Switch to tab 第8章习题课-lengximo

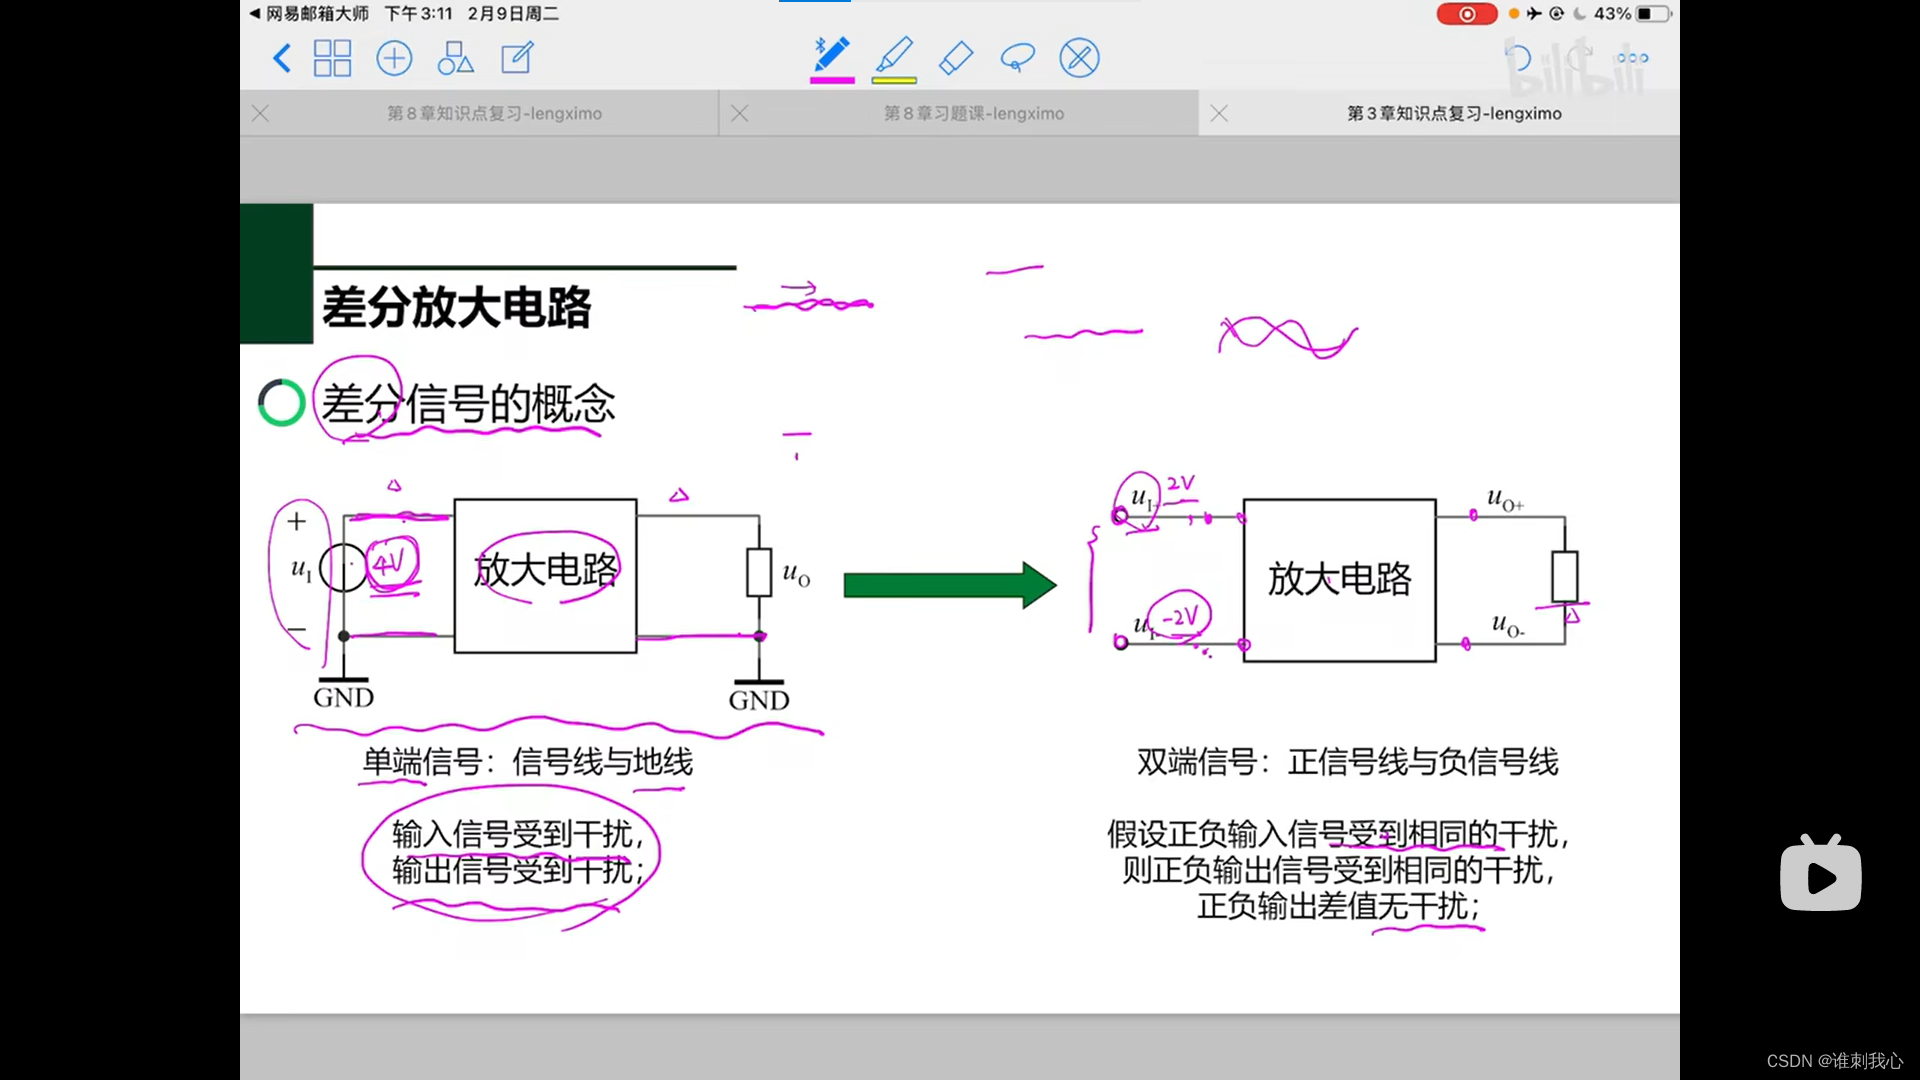coord(973,114)
